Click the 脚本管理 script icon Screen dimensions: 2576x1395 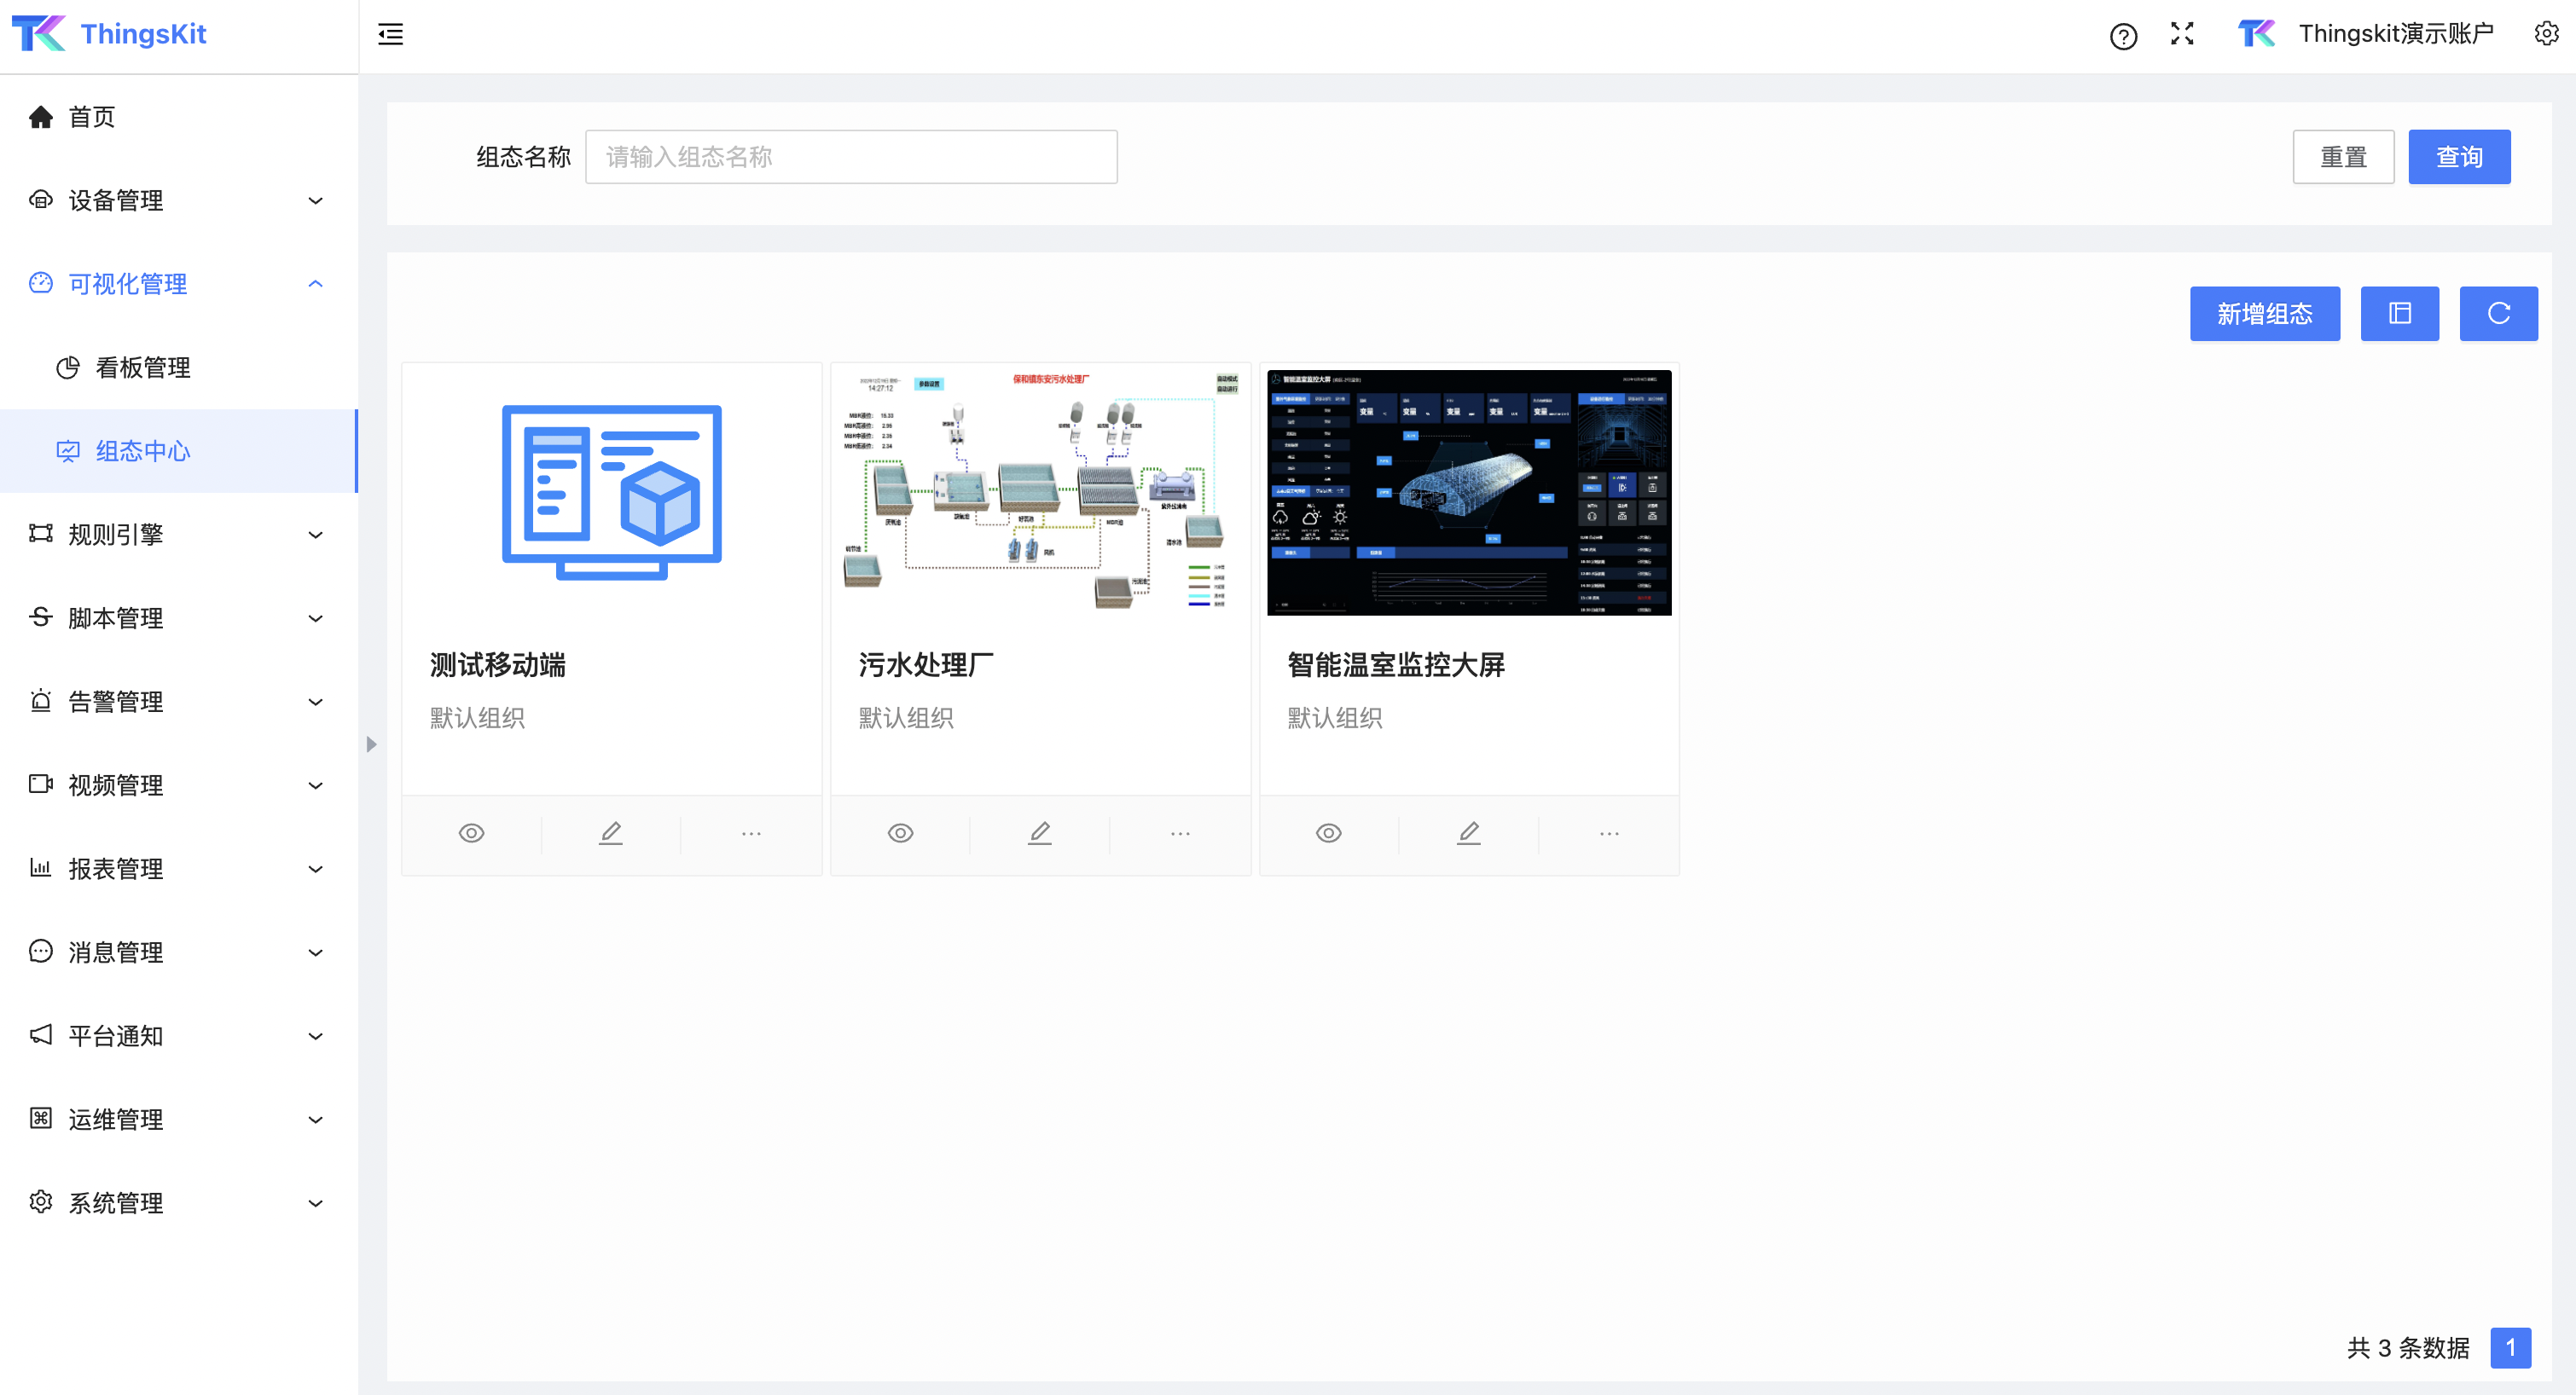click(x=41, y=617)
